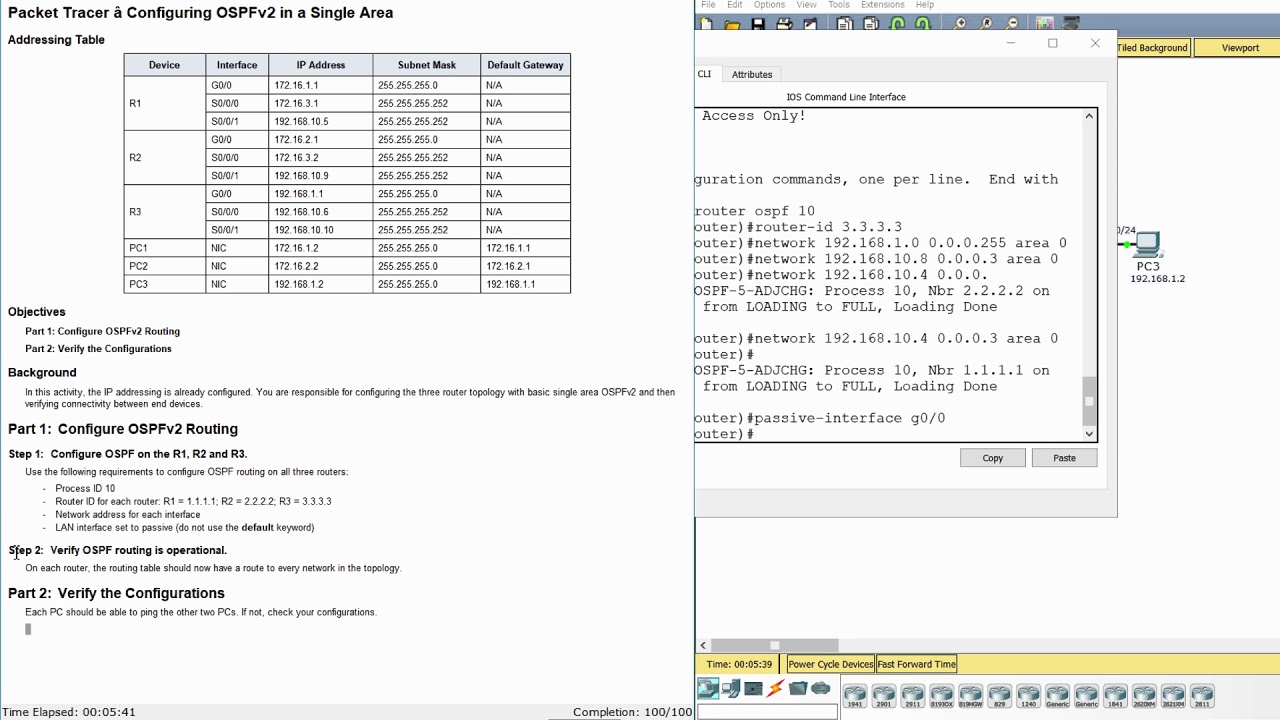Open the File menu
The height and width of the screenshot is (720, 1280).
click(708, 5)
